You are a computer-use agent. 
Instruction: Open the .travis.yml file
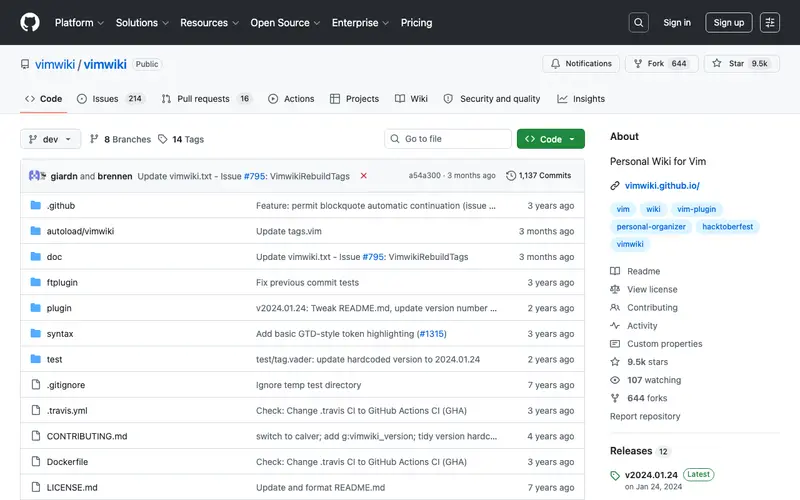[67, 411]
